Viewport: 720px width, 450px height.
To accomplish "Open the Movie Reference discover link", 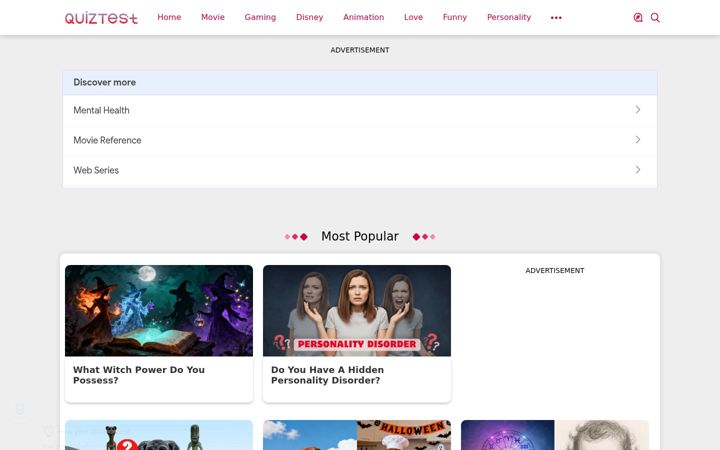I will [360, 140].
